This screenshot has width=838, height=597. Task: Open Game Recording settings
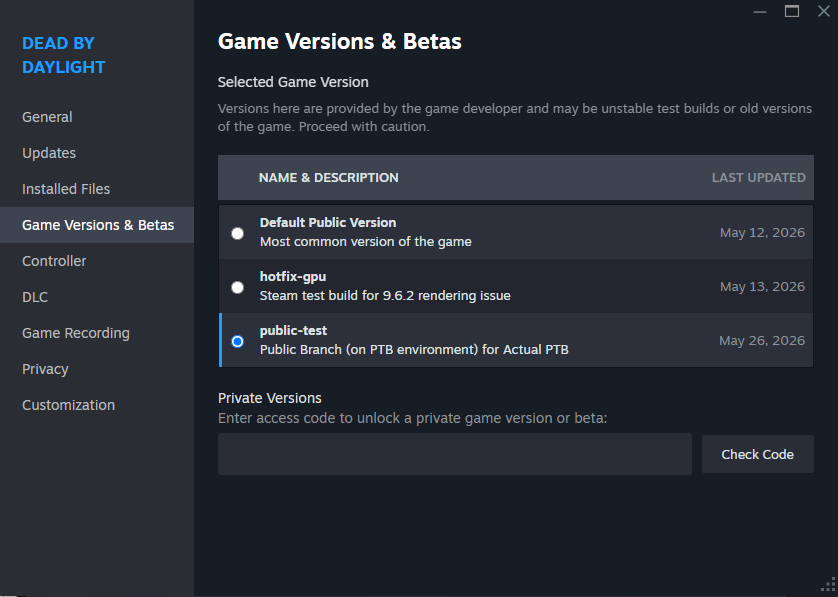75,333
